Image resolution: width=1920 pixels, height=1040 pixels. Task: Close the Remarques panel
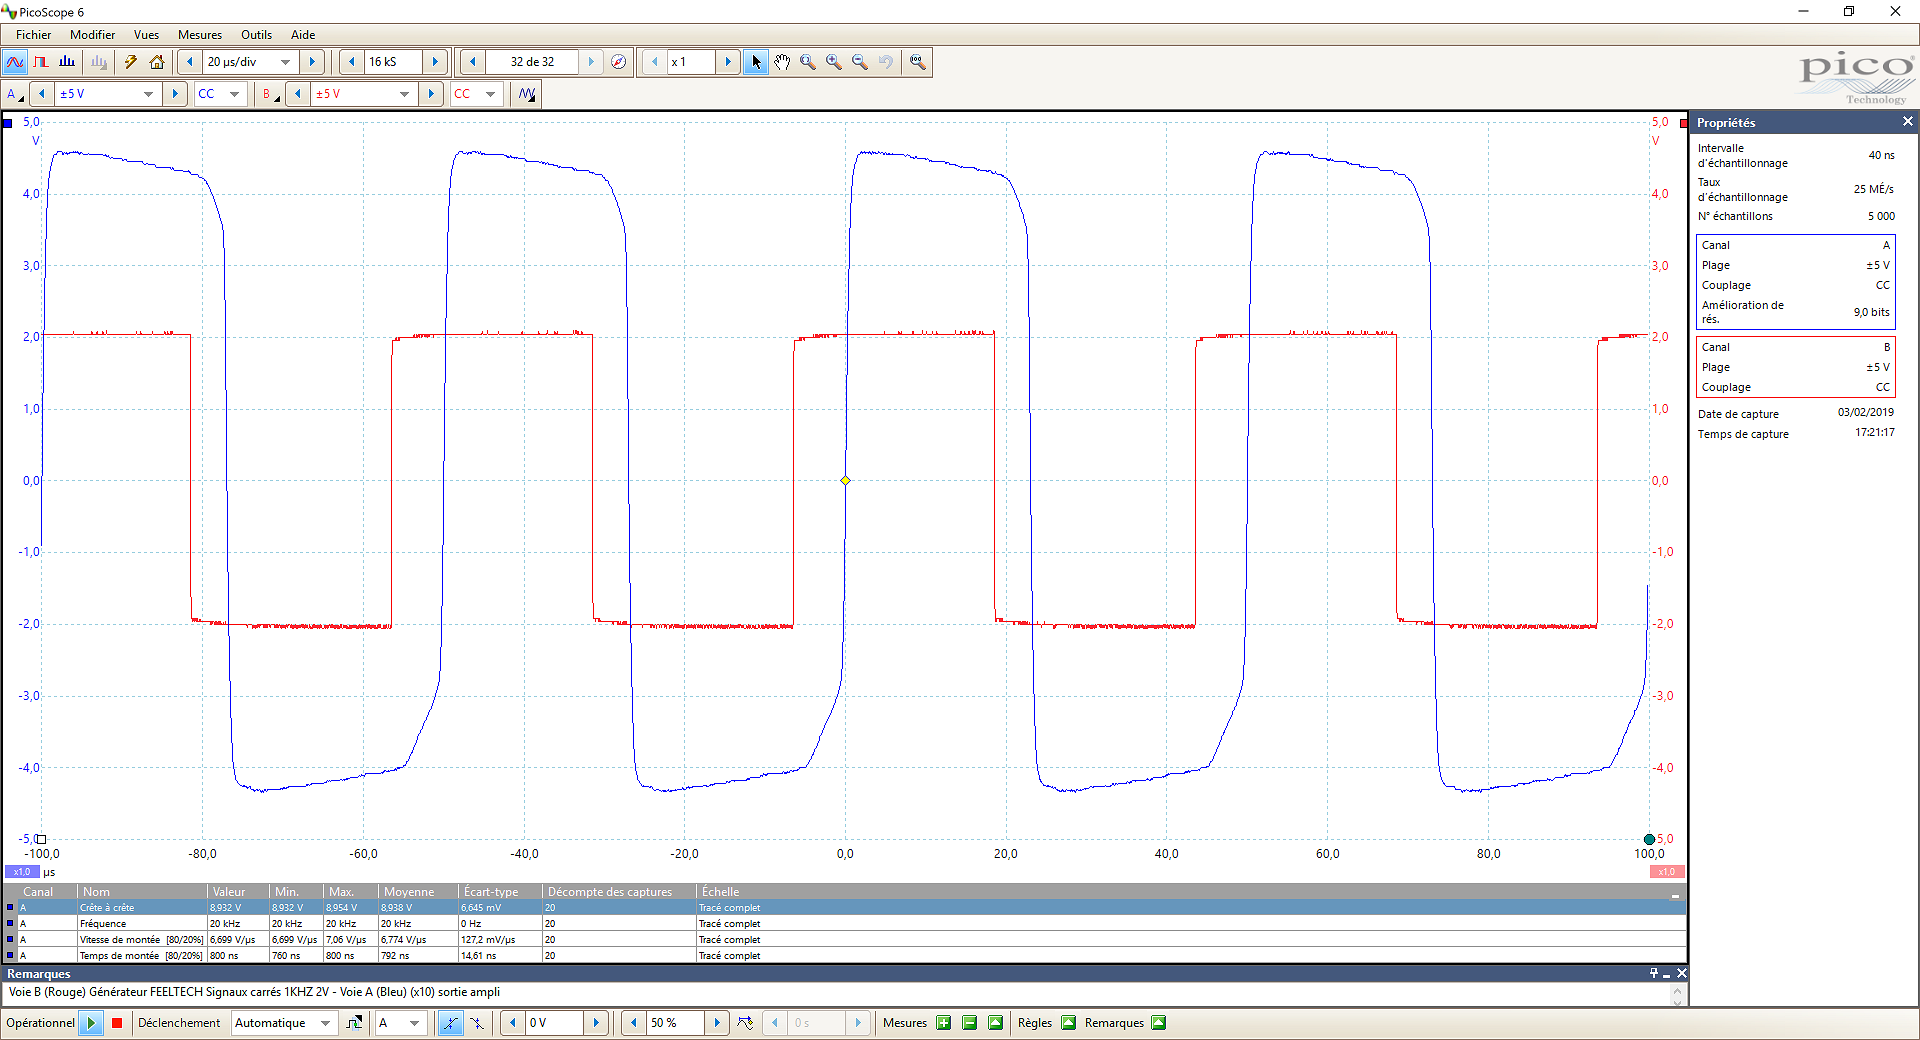(x=1682, y=974)
